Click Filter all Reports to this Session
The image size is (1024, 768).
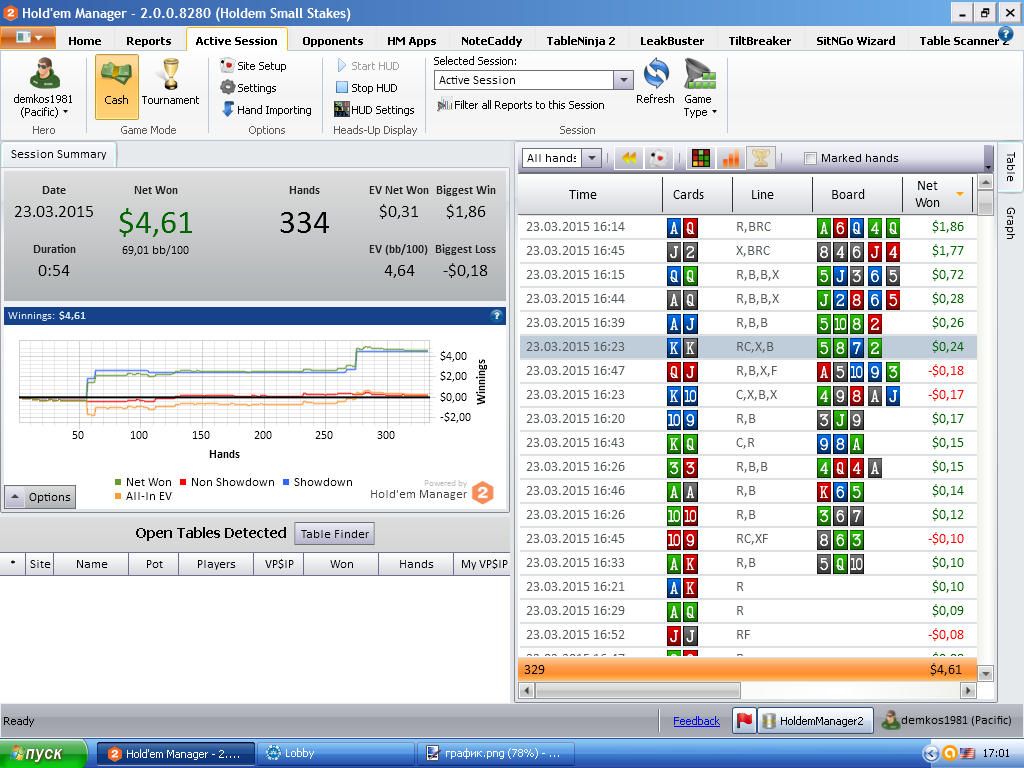(x=521, y=104)
